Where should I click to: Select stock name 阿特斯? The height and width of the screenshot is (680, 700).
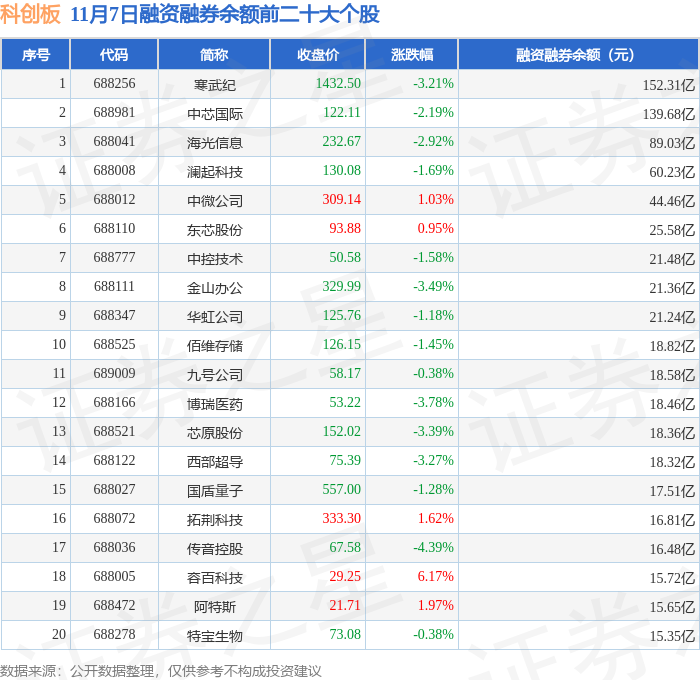click(x=214, y=607)
